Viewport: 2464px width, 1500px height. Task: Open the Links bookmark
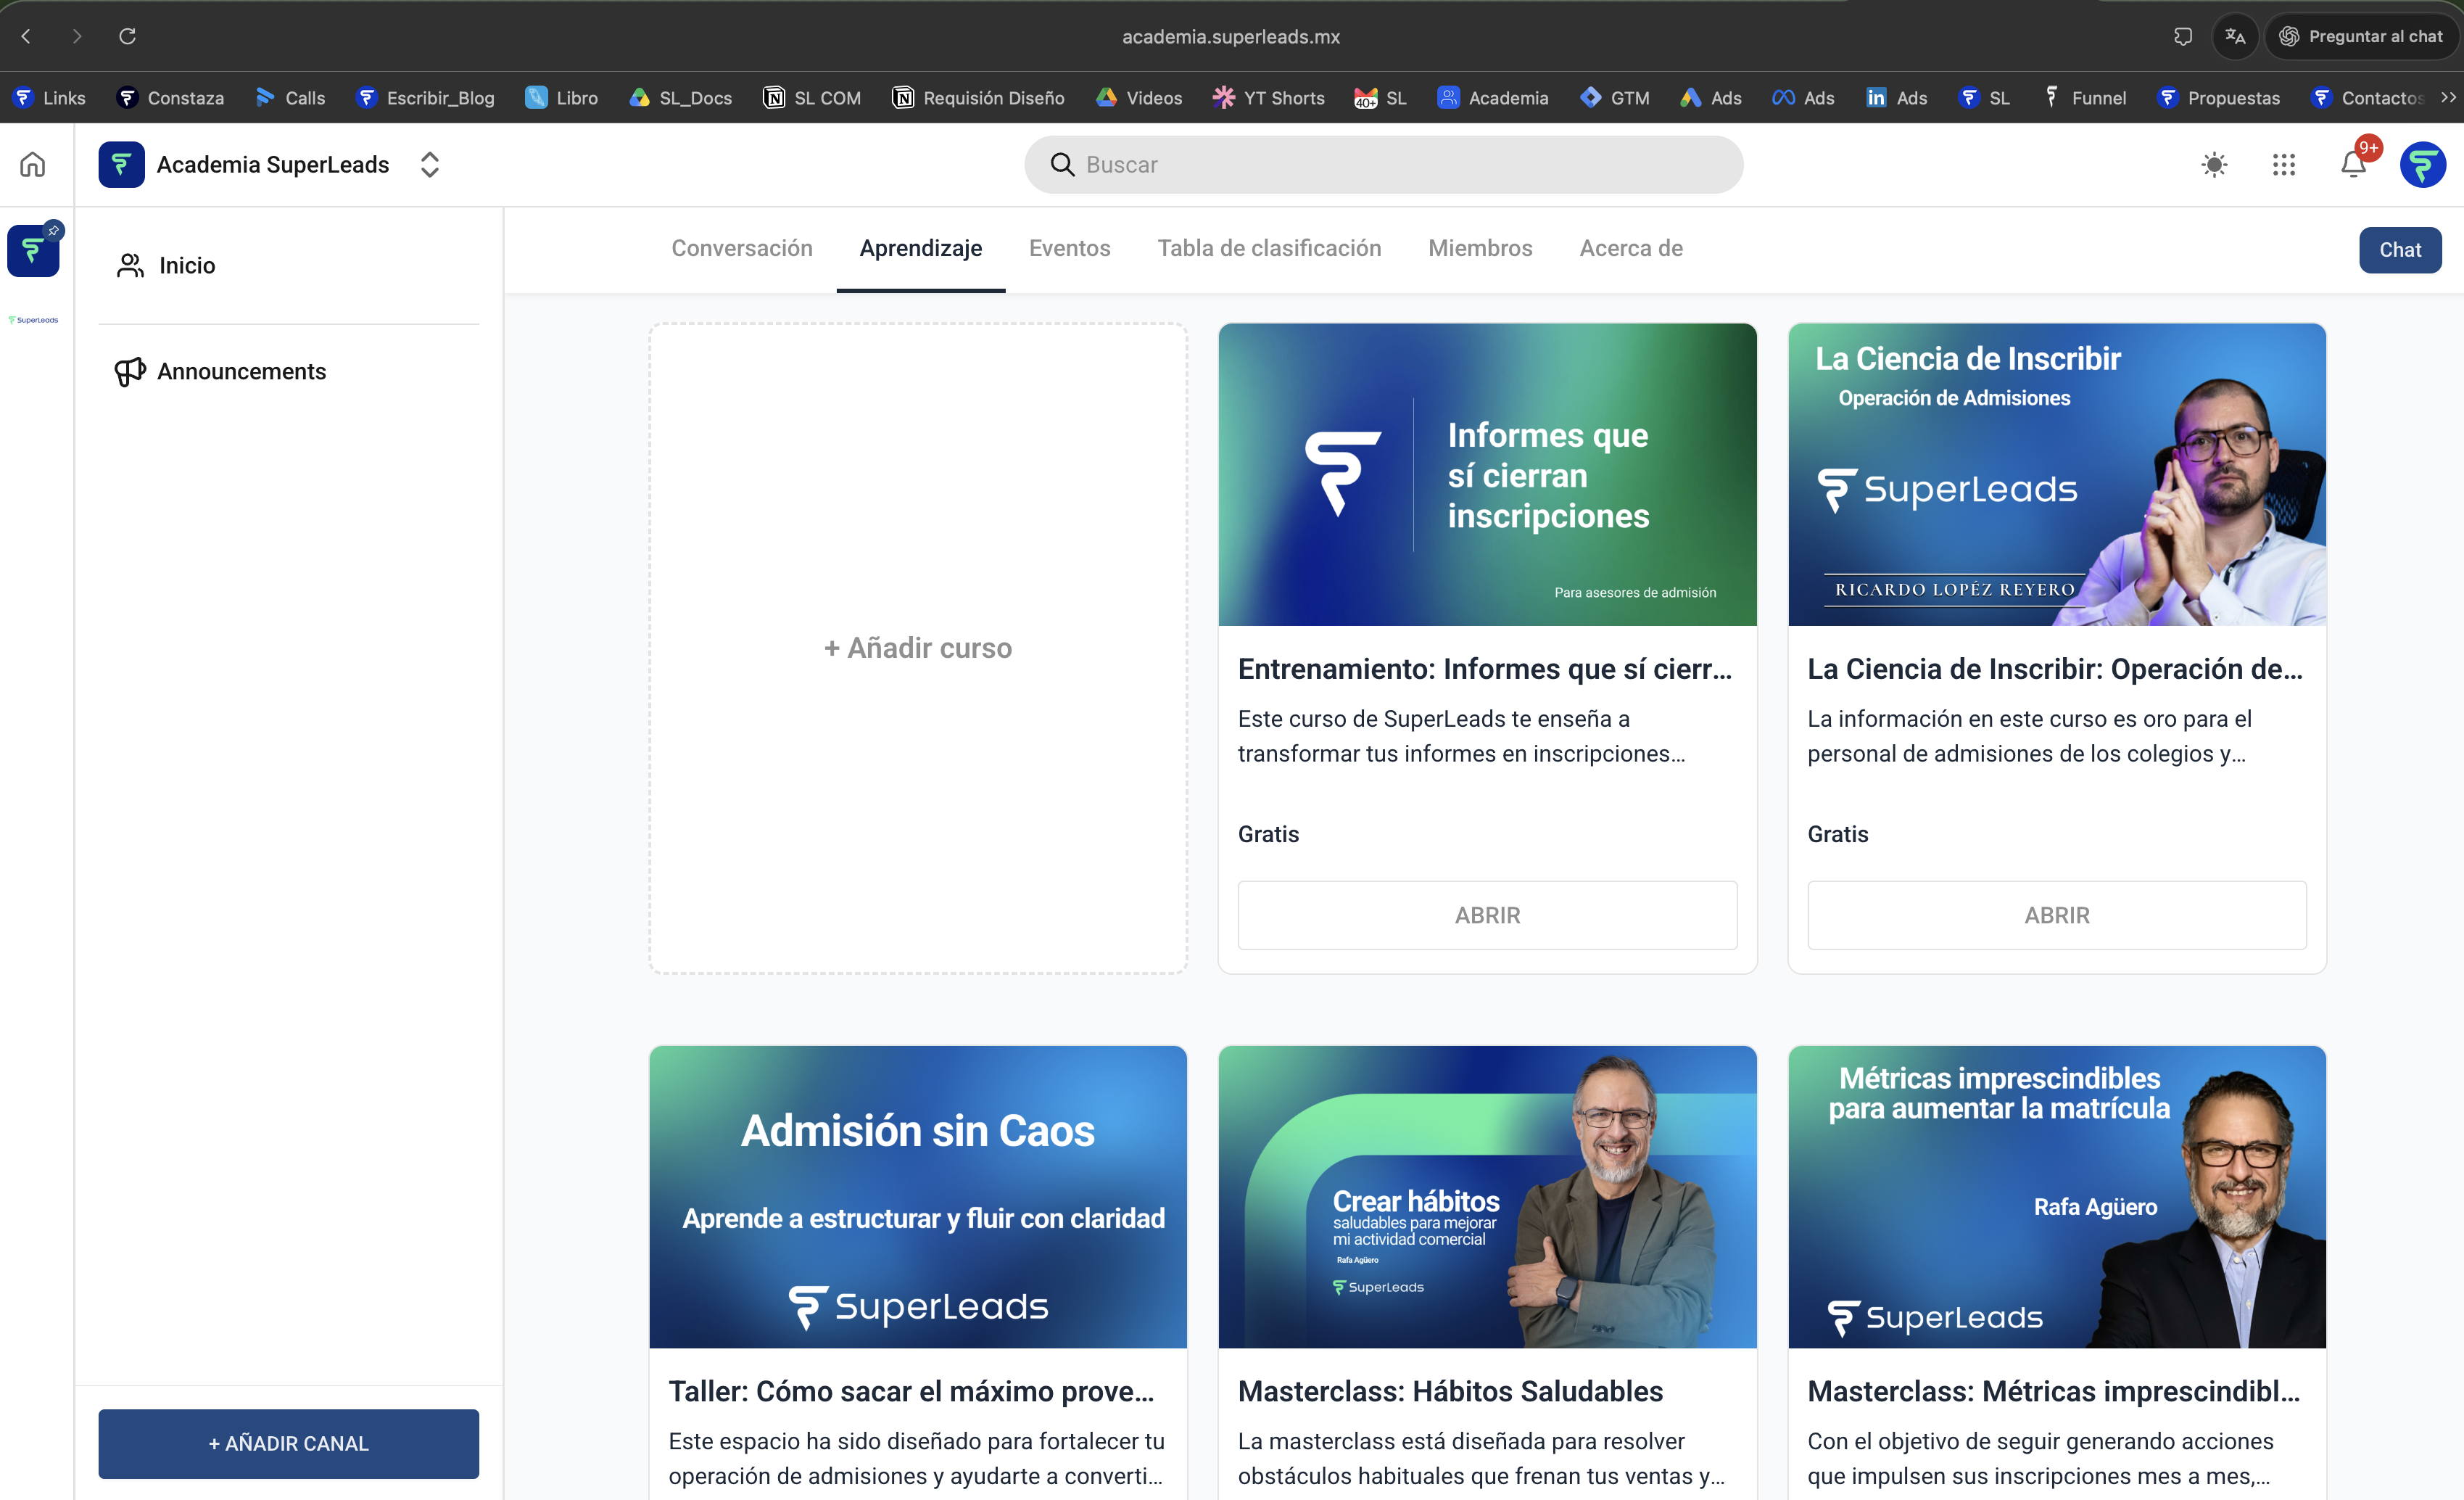coord(50,97)
